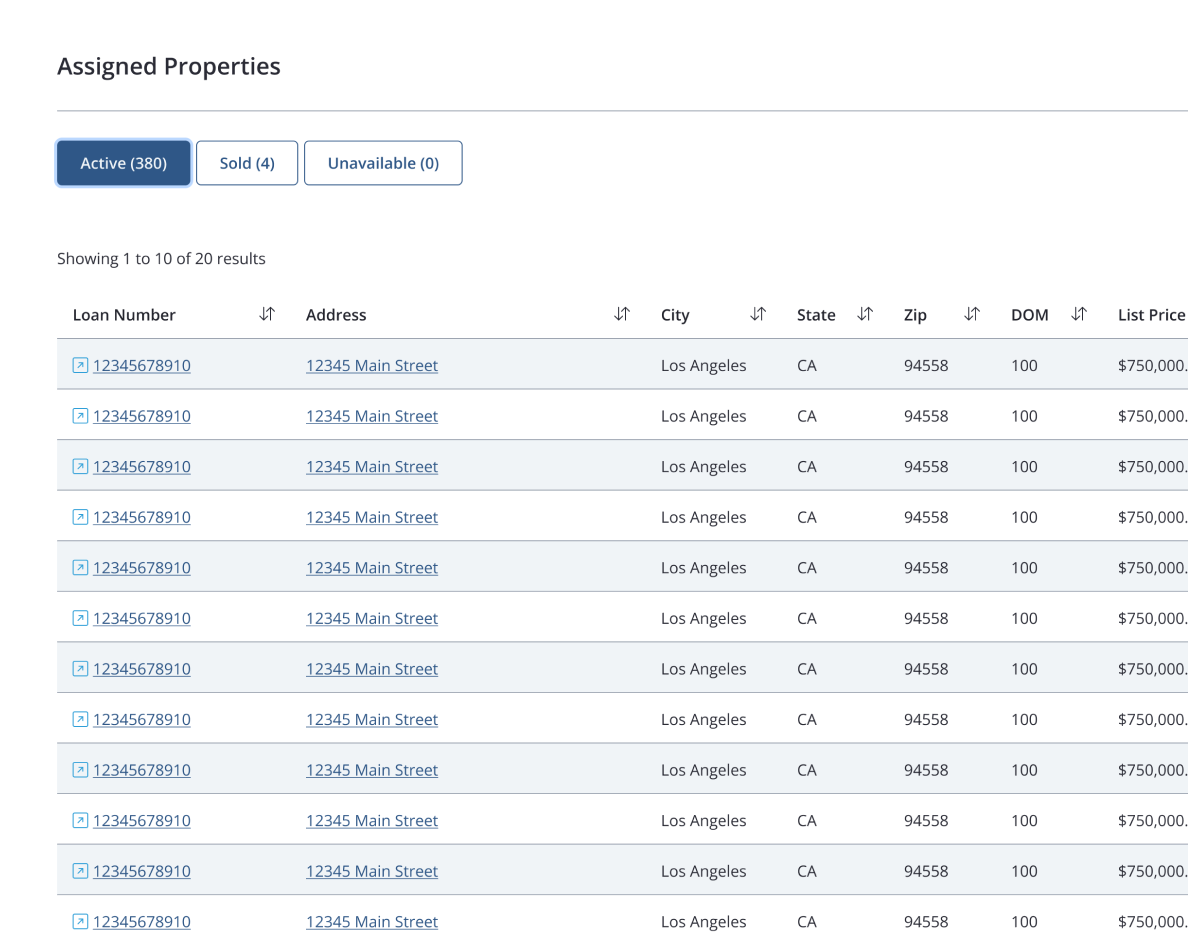Open the Sold (4) tab
Image resolution: width=1188 pixels, height=944 pixels.
(247, 163)
